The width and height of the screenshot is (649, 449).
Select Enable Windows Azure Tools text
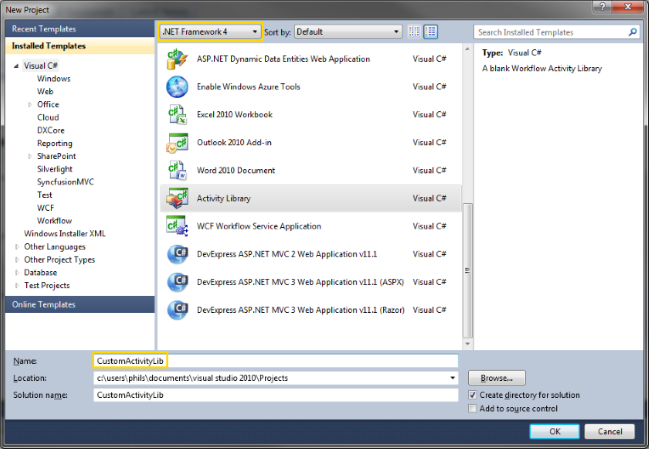click(248, 87)
